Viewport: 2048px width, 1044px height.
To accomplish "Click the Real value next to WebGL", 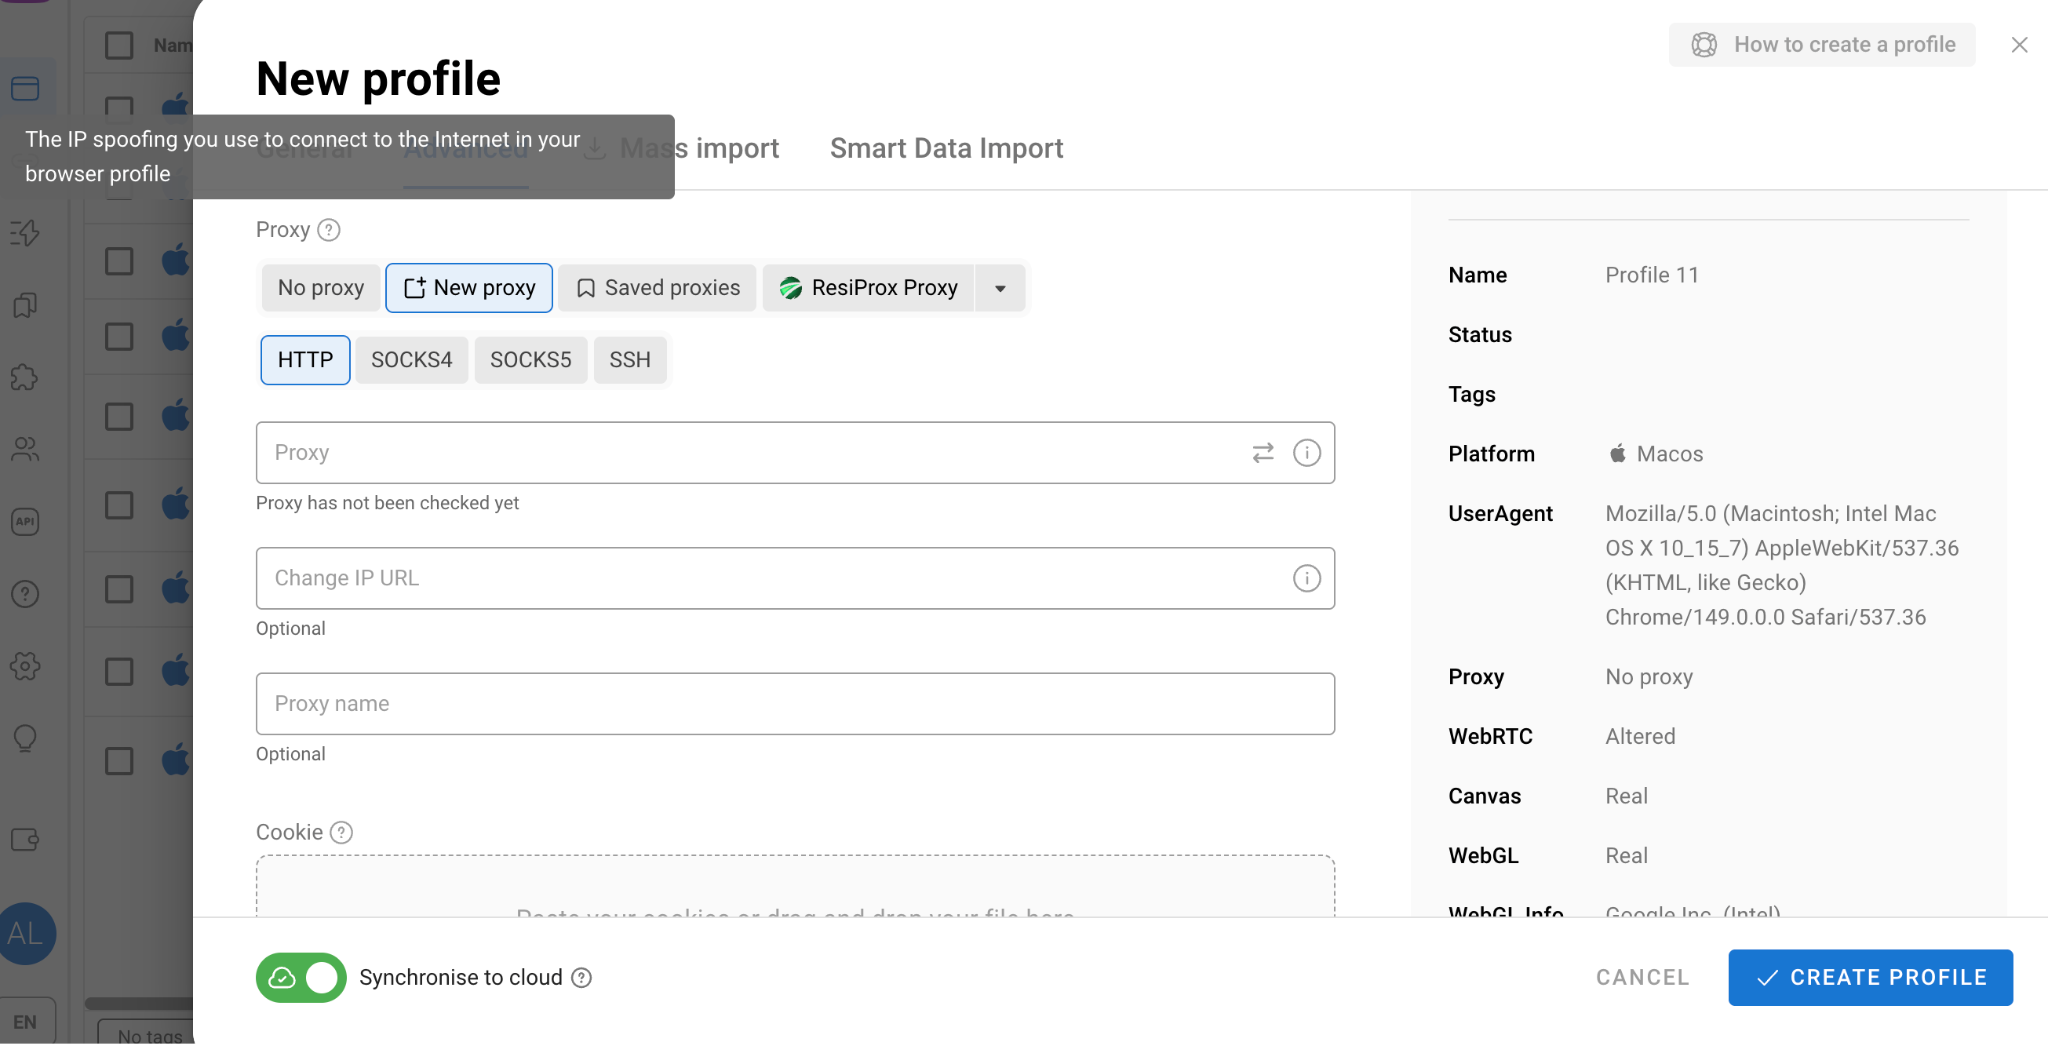I will click(x=1626, y=856).
